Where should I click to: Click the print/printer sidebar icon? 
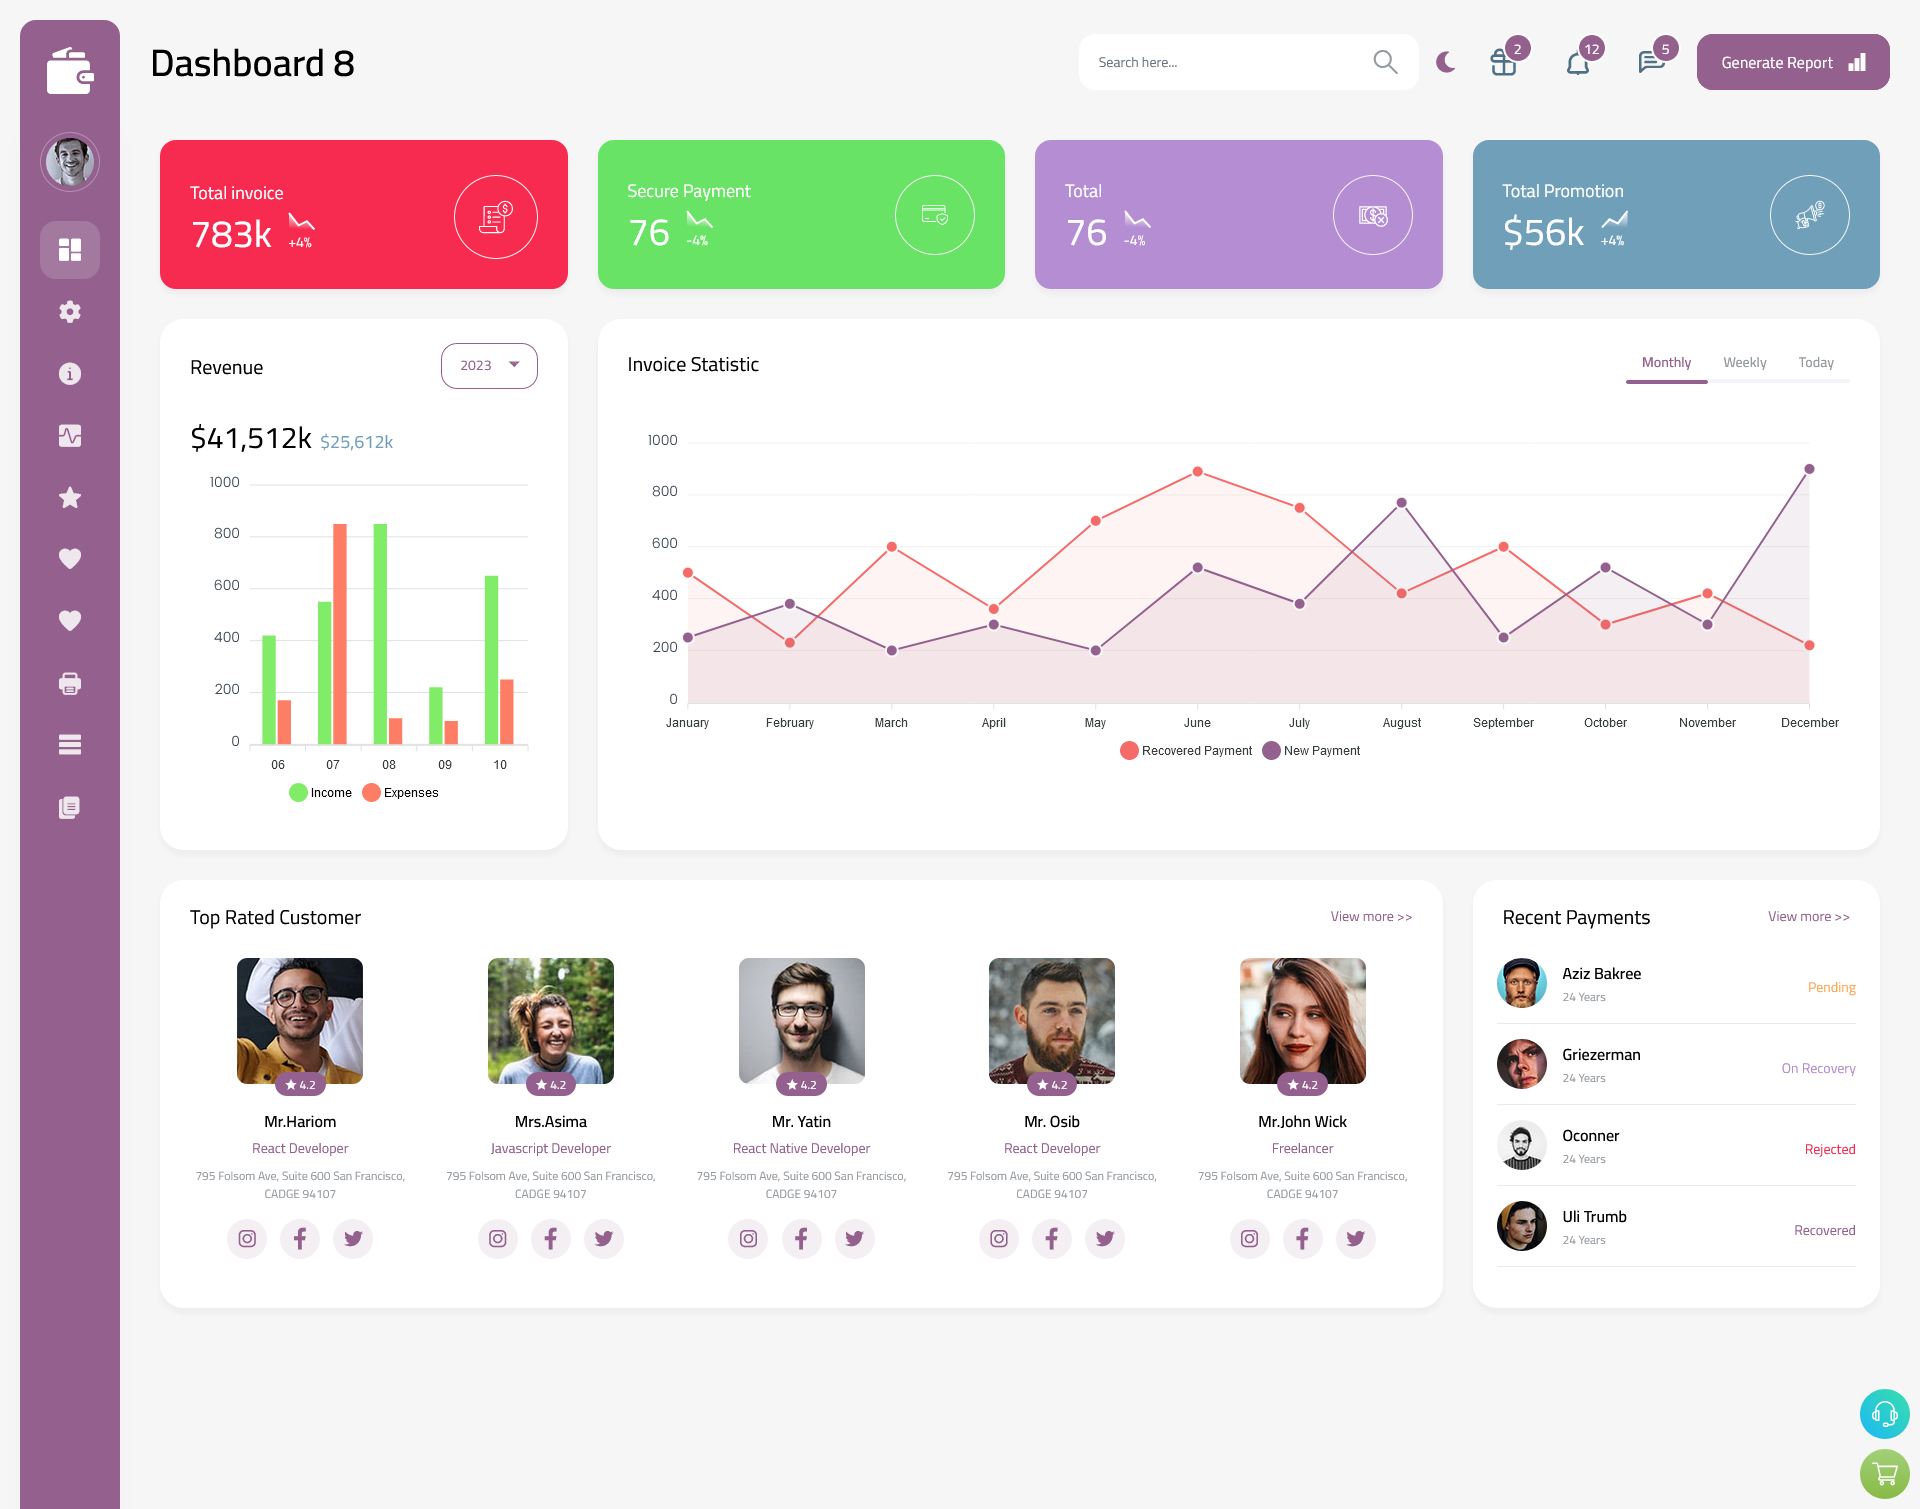point(69,683)
